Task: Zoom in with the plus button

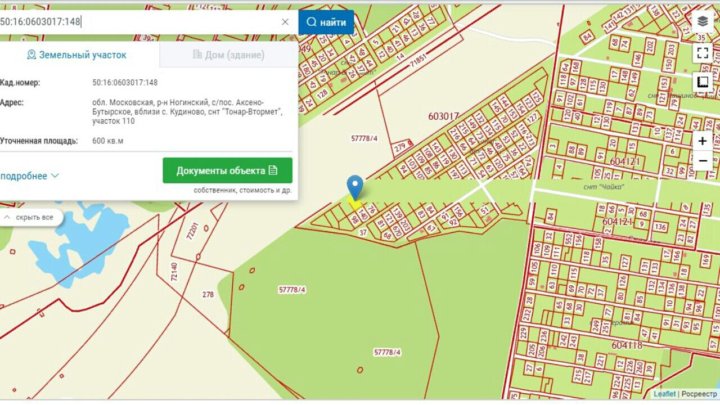Action: (x=703, y=141)
